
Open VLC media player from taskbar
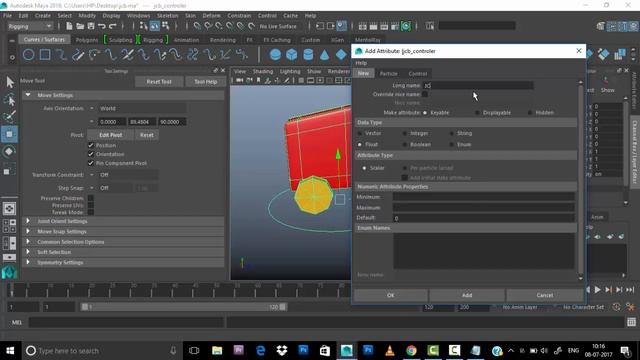click(x=390, y=350)
